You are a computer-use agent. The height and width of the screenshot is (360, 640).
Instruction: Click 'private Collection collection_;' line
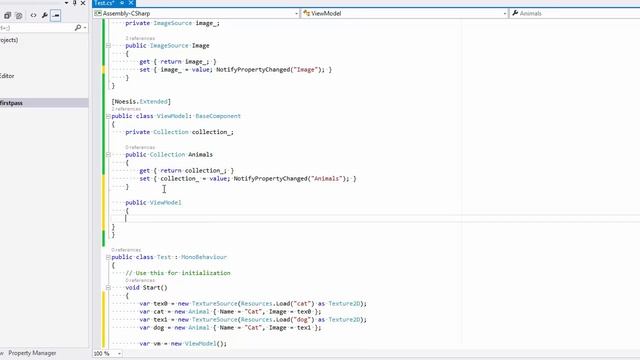tap(180, 132)
